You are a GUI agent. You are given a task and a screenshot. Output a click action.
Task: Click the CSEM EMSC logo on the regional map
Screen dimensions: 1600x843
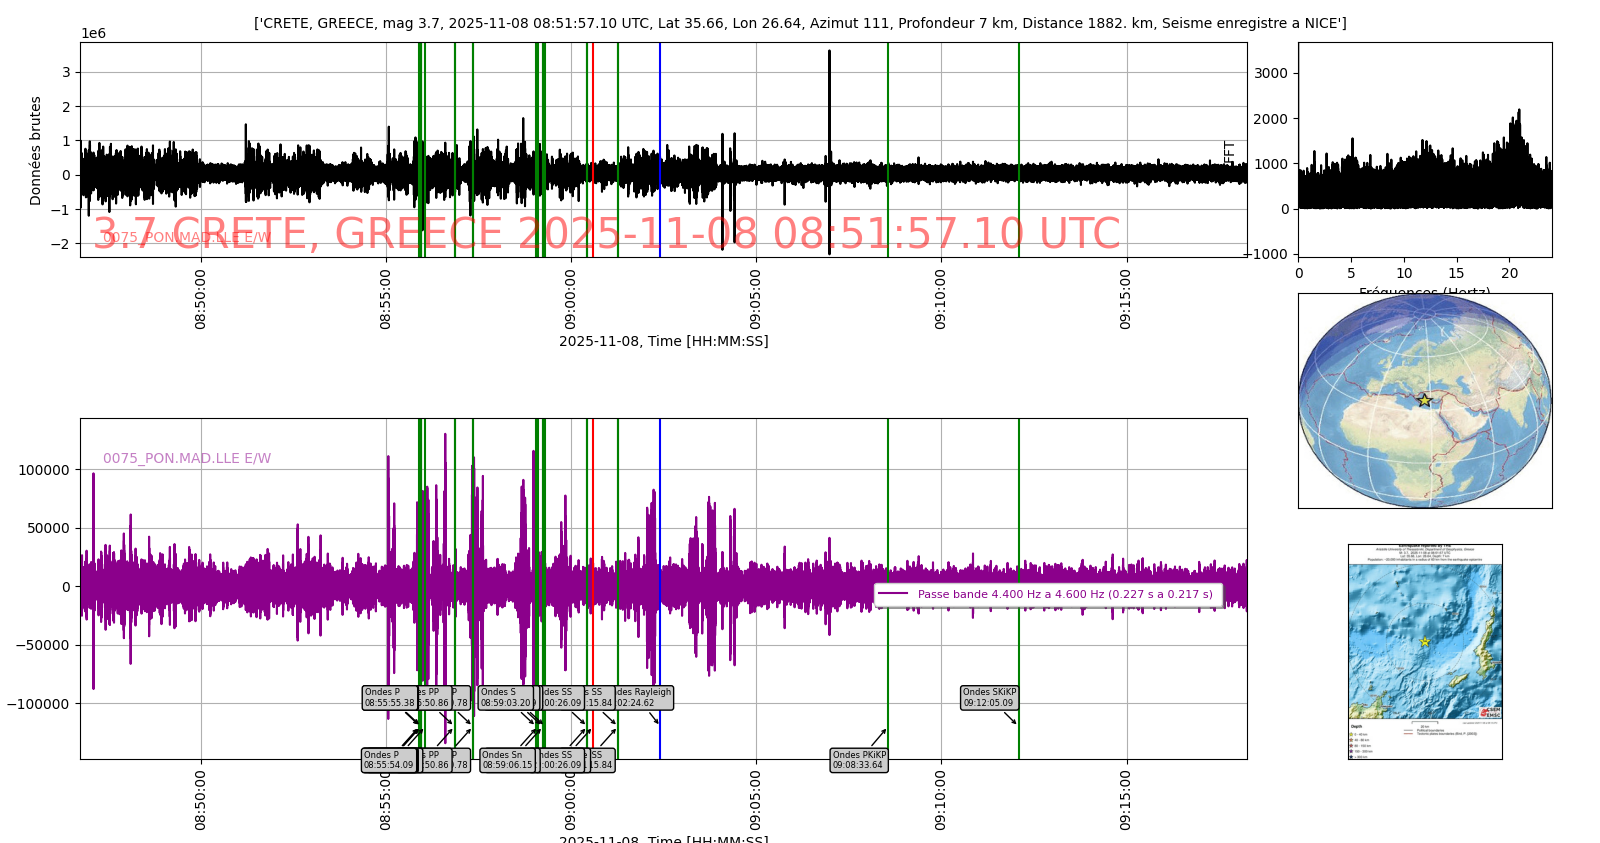[1490, 712]
